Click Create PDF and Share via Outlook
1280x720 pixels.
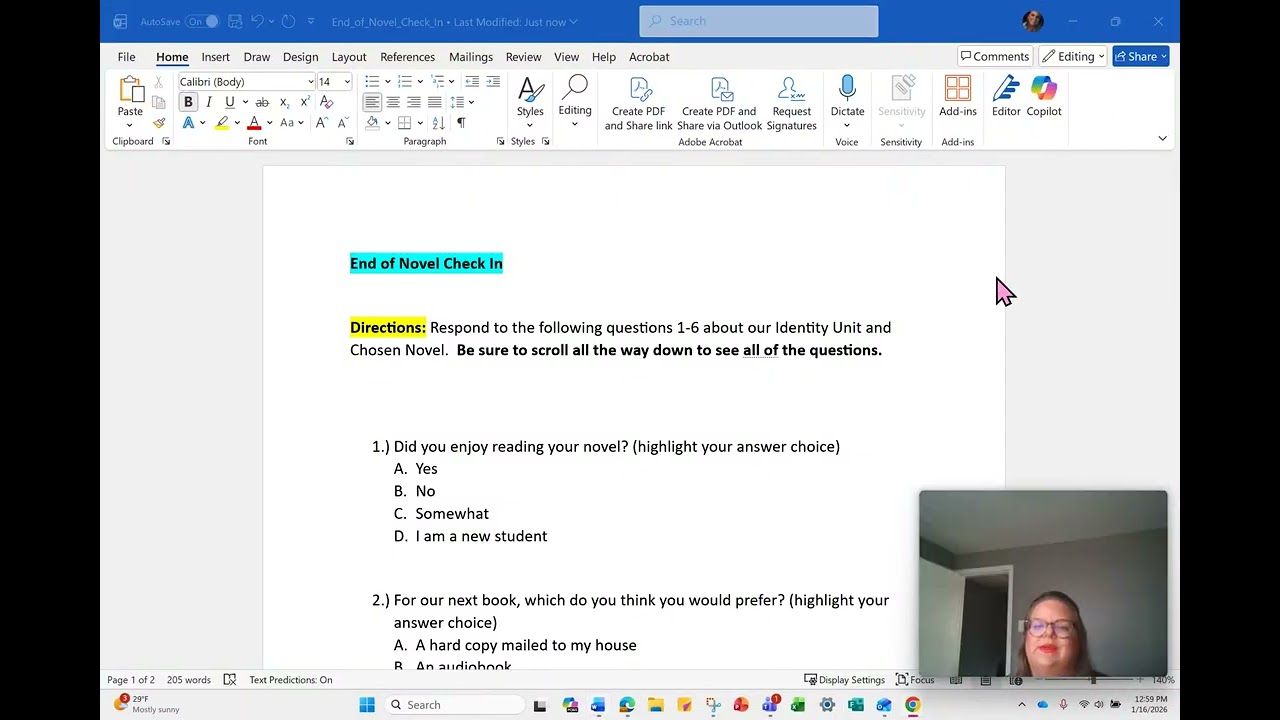(719, 104)
